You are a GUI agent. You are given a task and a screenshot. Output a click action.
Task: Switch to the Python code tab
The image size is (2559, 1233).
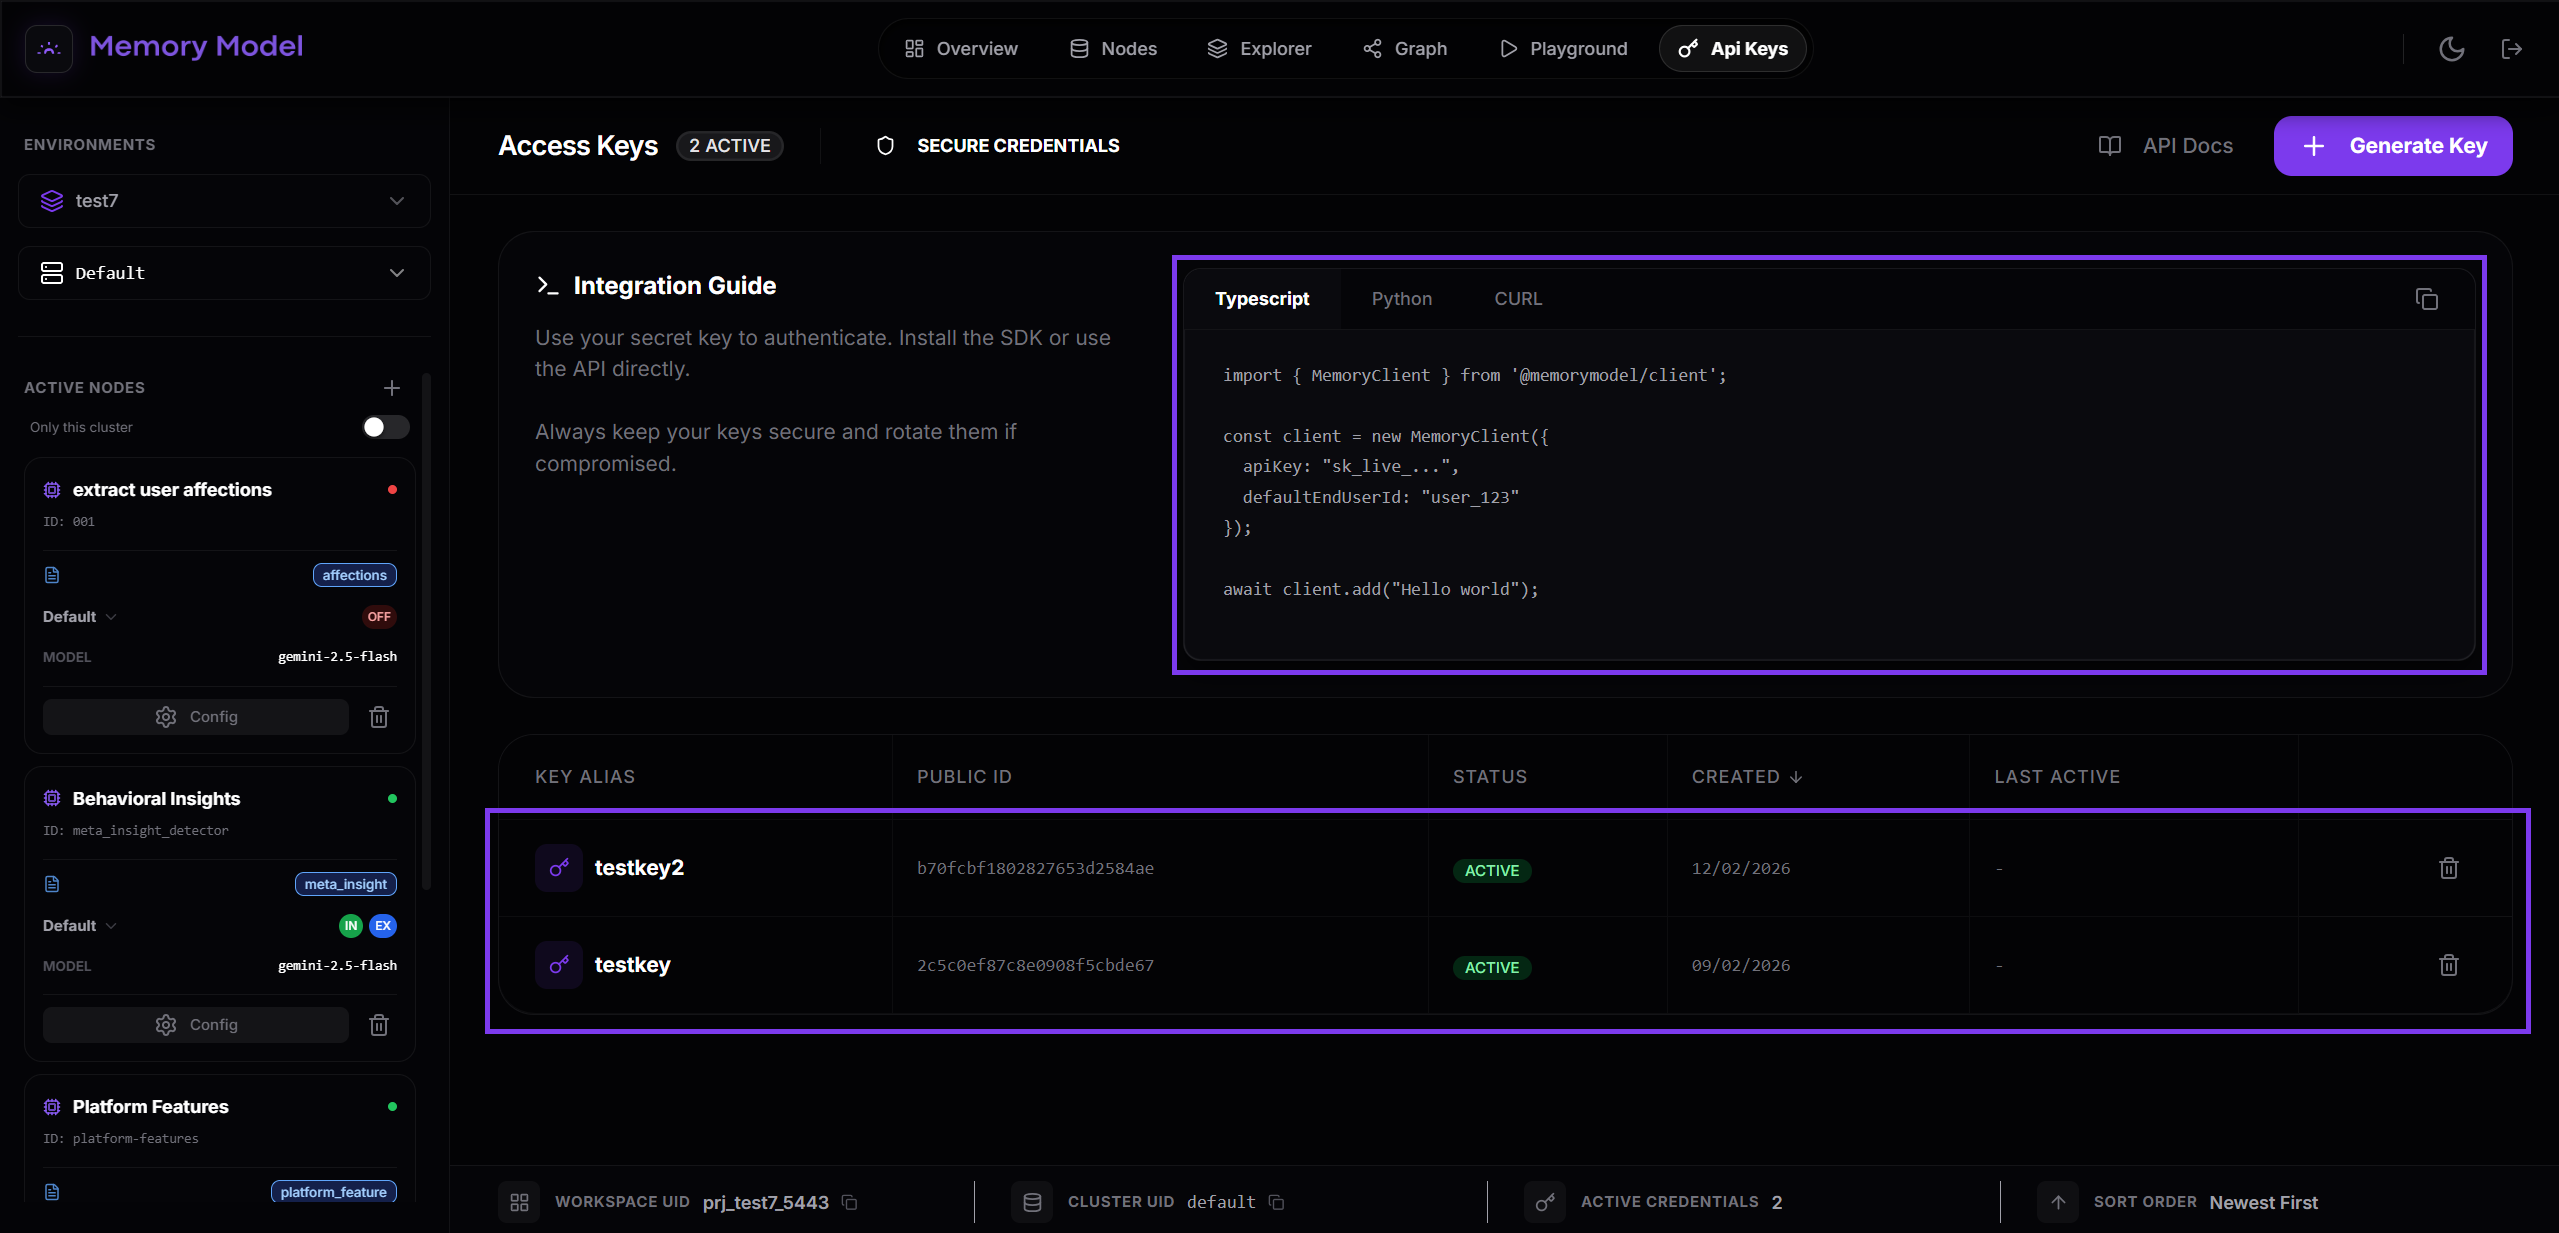coord(1401,299)
